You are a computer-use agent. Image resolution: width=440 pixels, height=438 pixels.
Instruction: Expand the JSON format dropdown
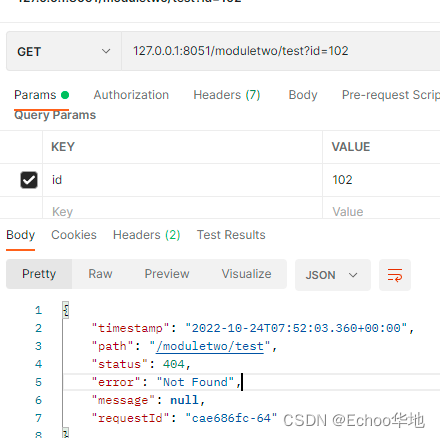(333, 275)
